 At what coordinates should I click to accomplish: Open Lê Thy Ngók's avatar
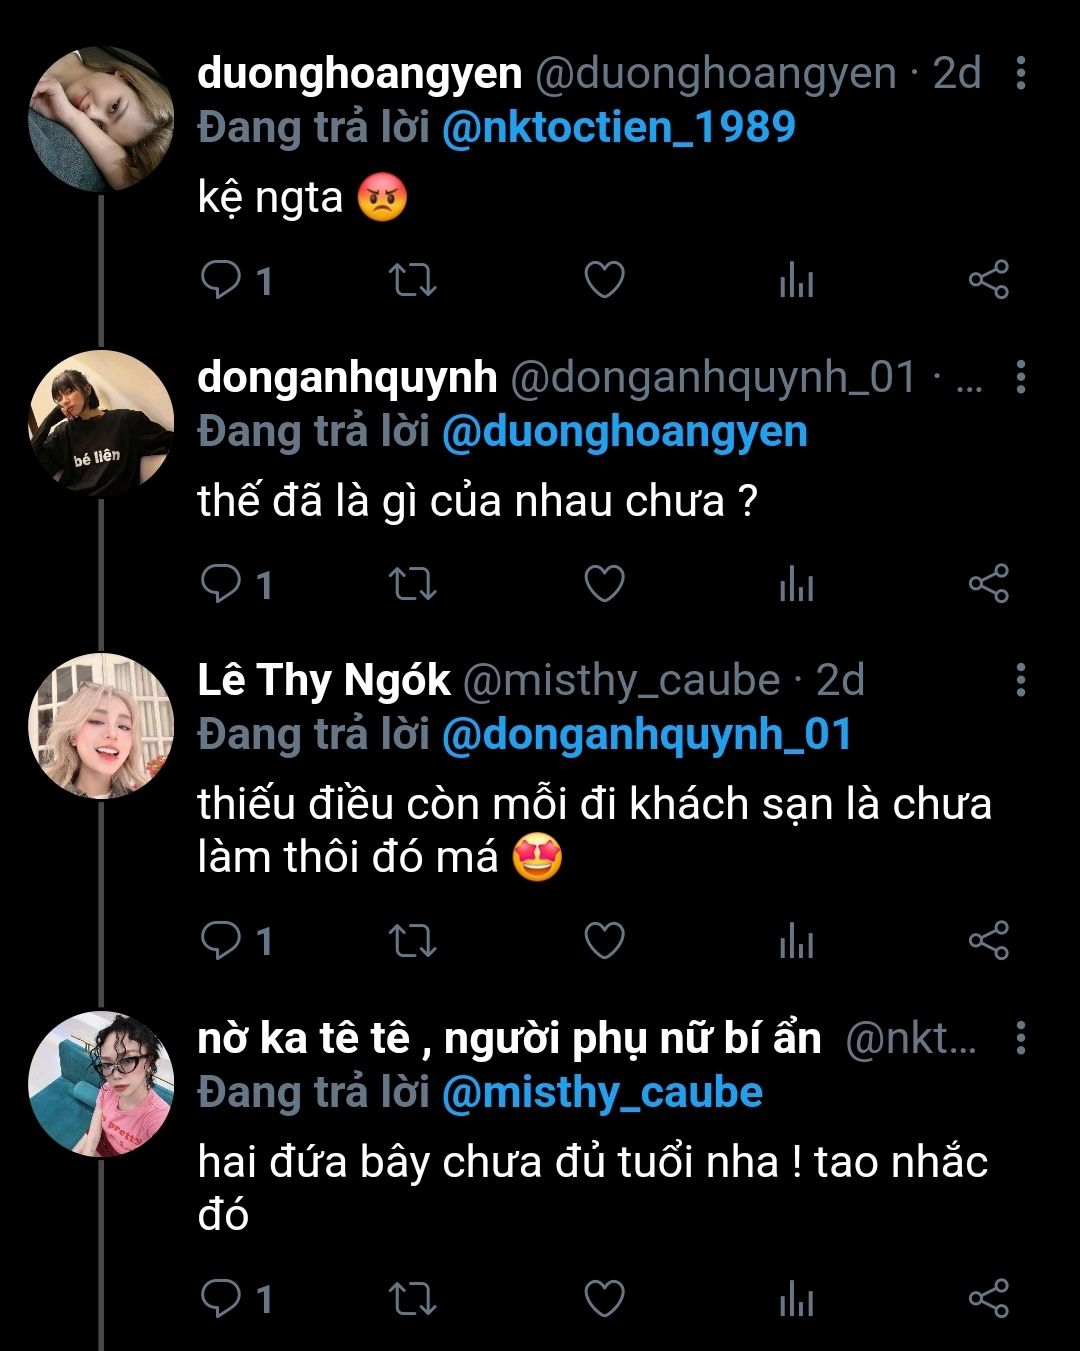tap(101, 727)
